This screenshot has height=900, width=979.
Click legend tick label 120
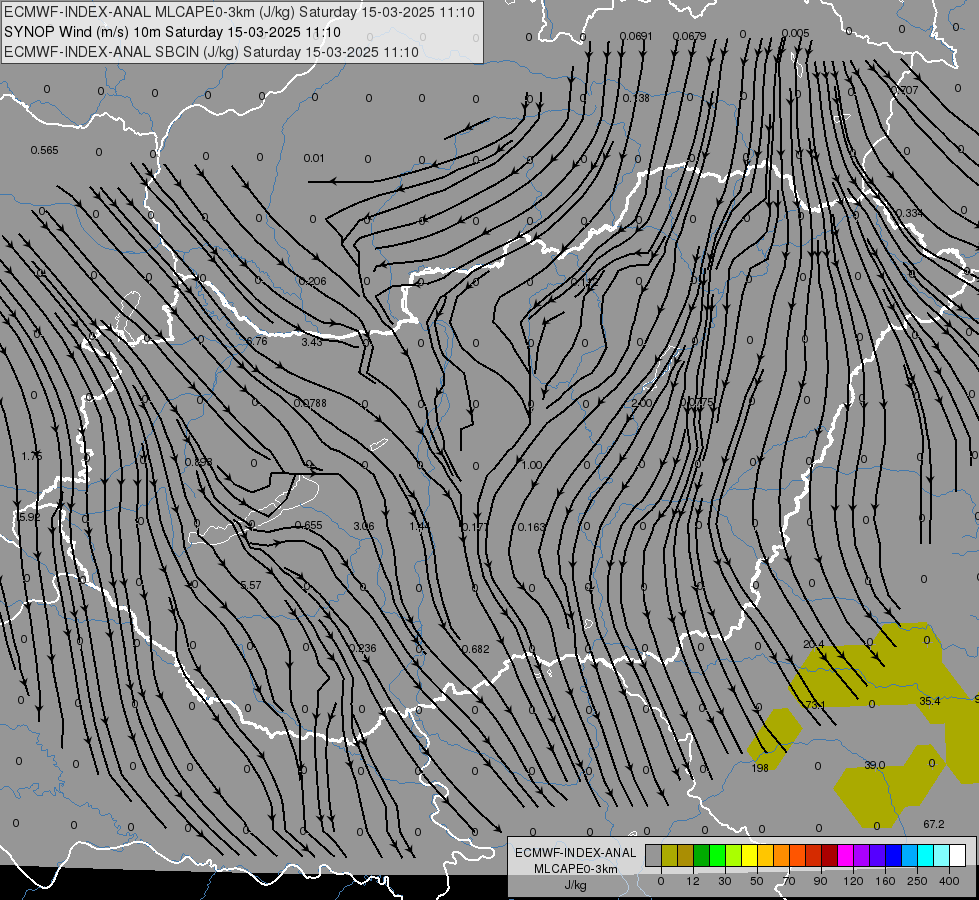click(852, 881)
